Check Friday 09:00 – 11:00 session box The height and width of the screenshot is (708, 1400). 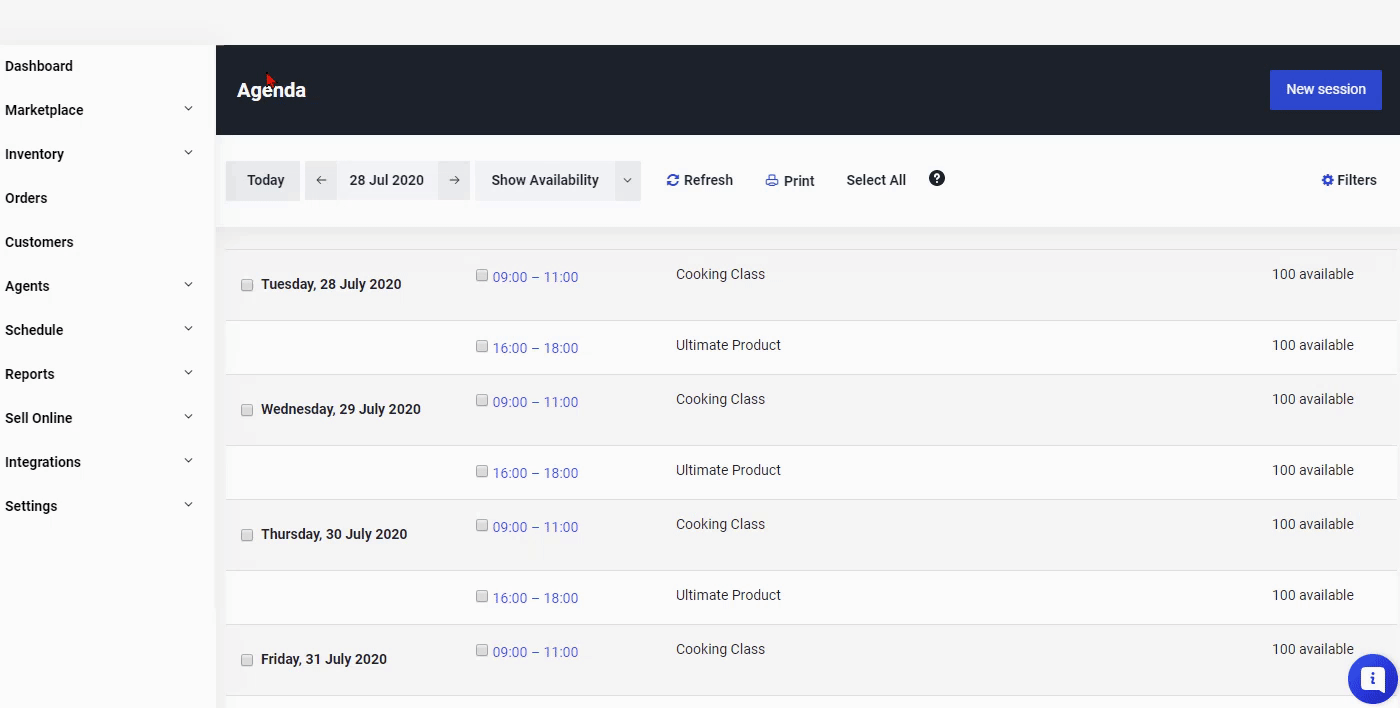point(482,650)
